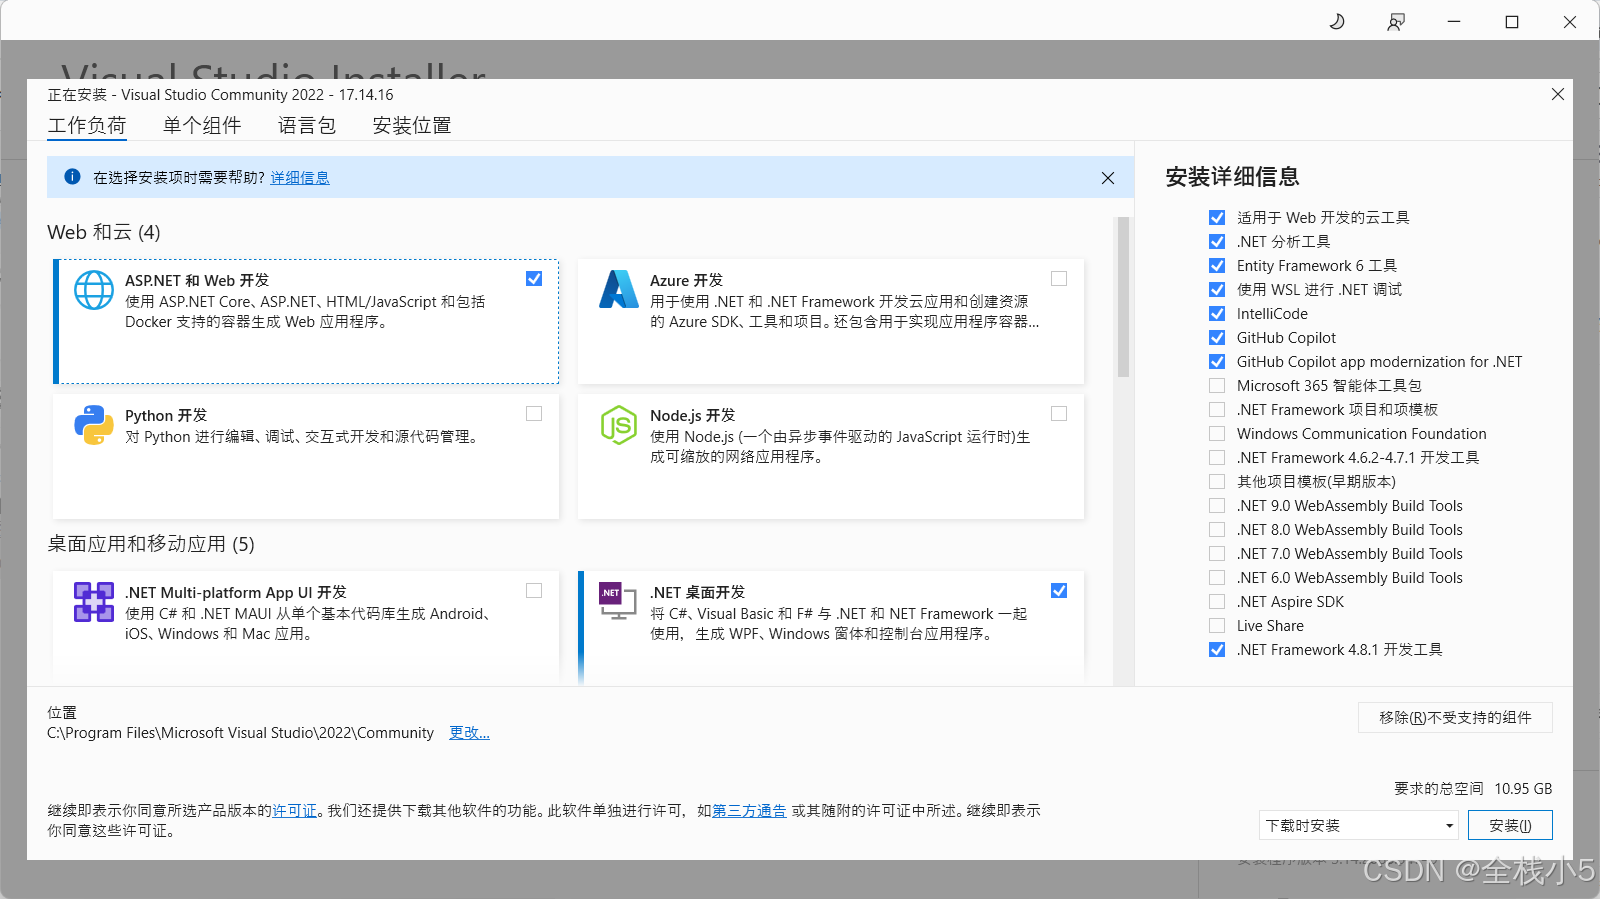Open the 语言包 tab

pyautogui.click(x=307, y=125)
